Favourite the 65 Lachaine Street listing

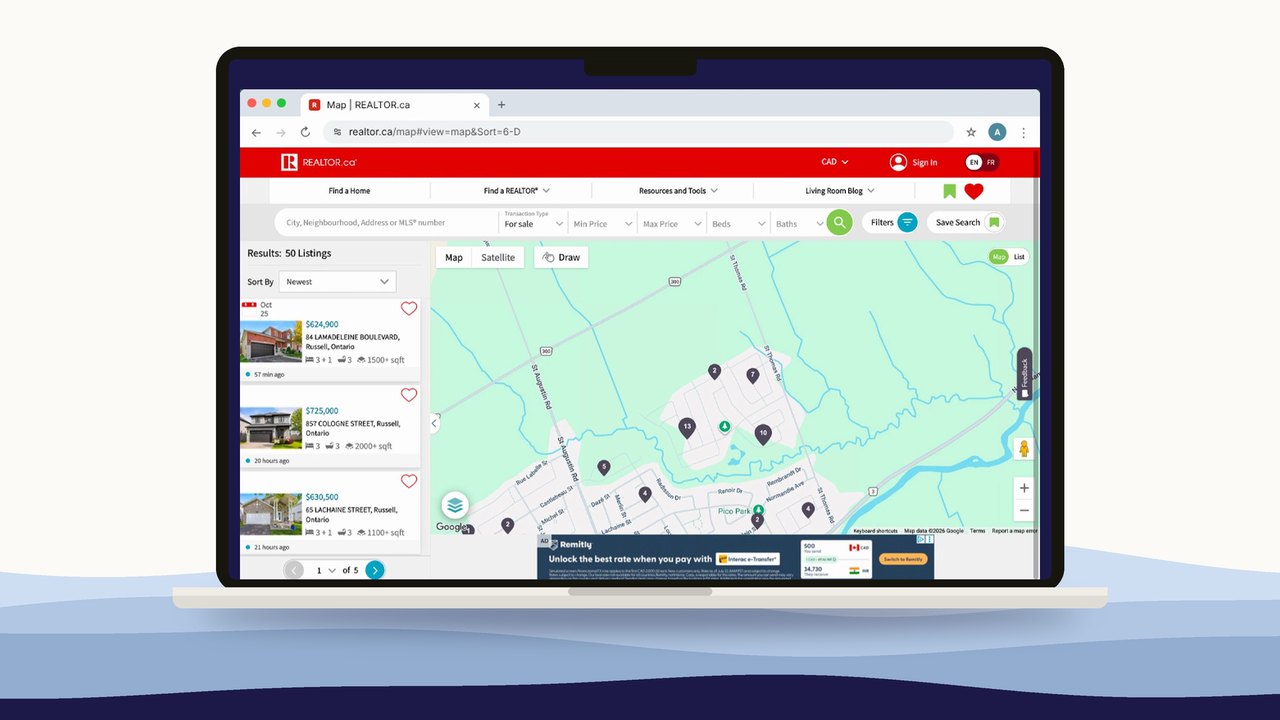(408, 481)
